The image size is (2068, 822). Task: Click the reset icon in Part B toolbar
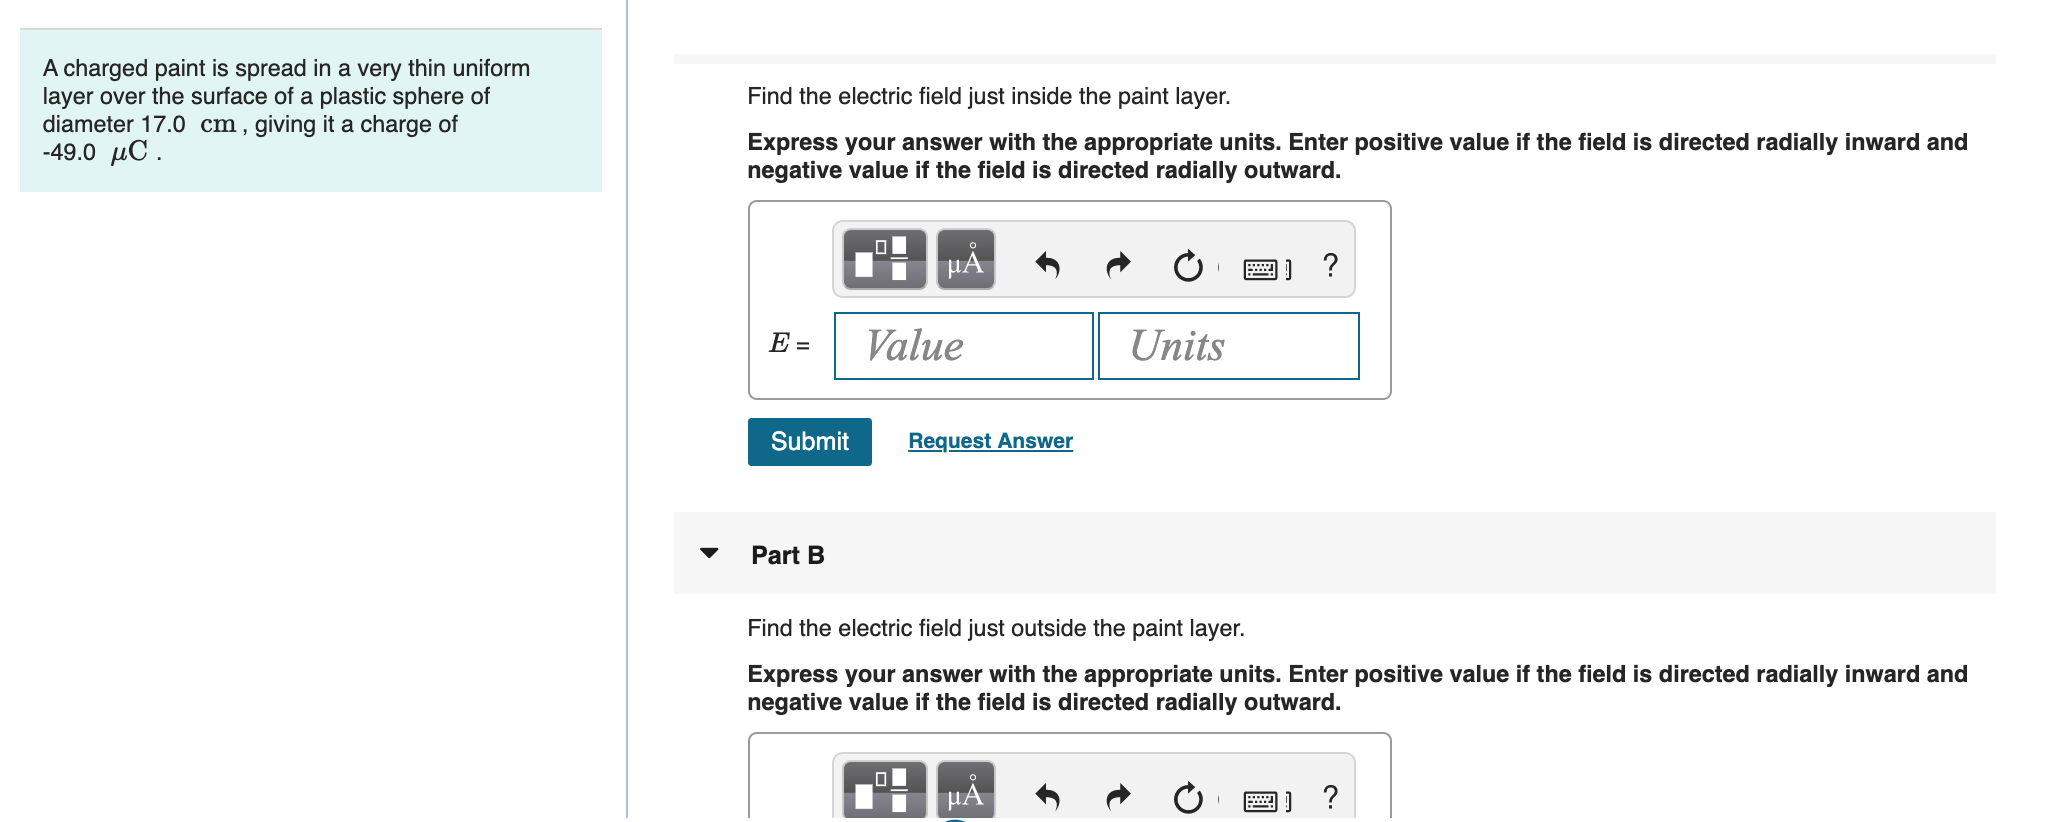1187,797
